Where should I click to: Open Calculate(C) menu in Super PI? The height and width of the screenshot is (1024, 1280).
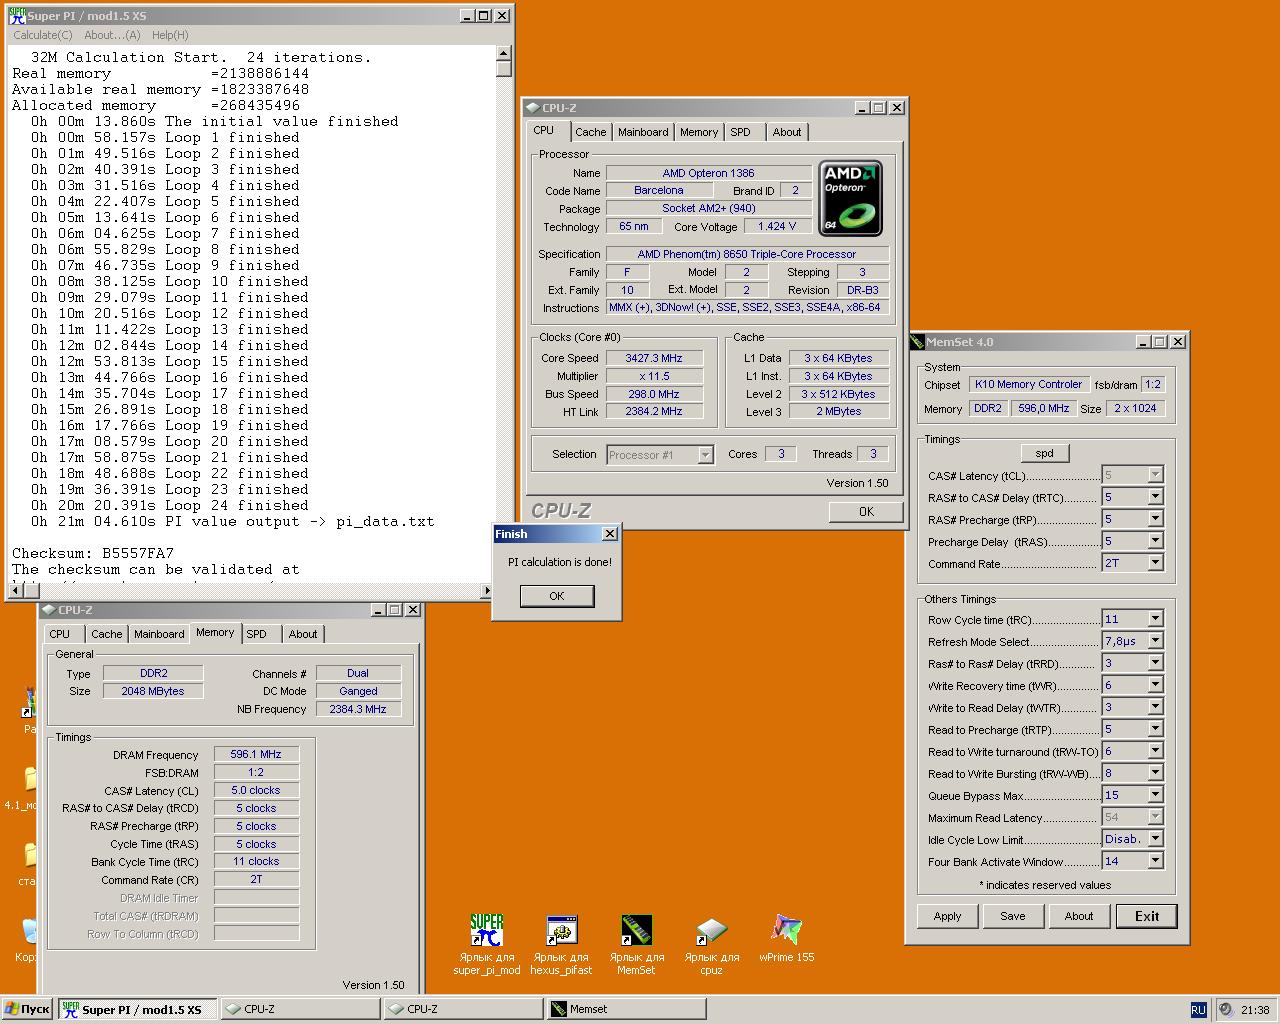click(x=43, y=35)
